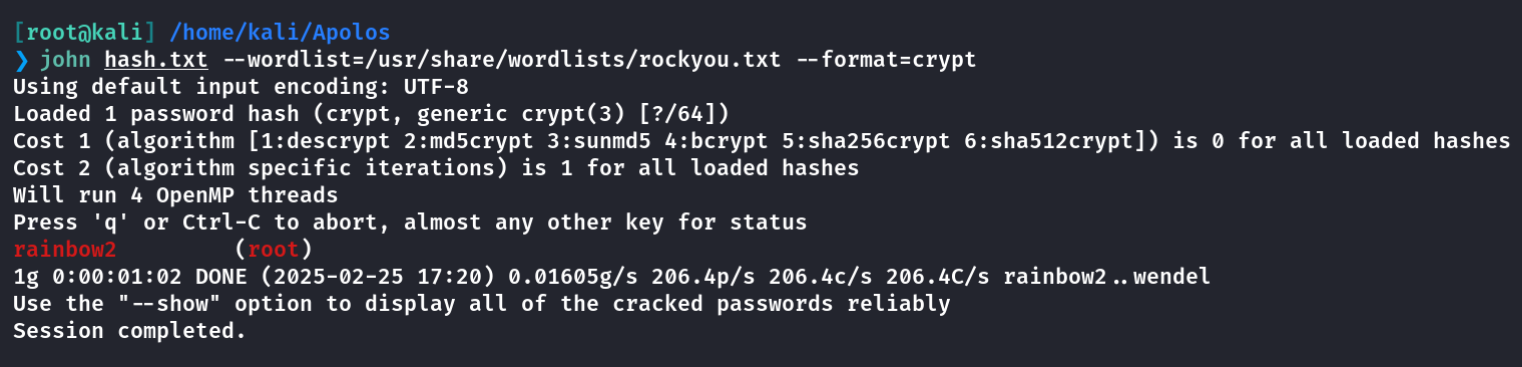Image resolution: width=1522 pixels, height=367 pixels.
Task: Click the rainbow2..wendel range text
Action: tap(1107, 276)
